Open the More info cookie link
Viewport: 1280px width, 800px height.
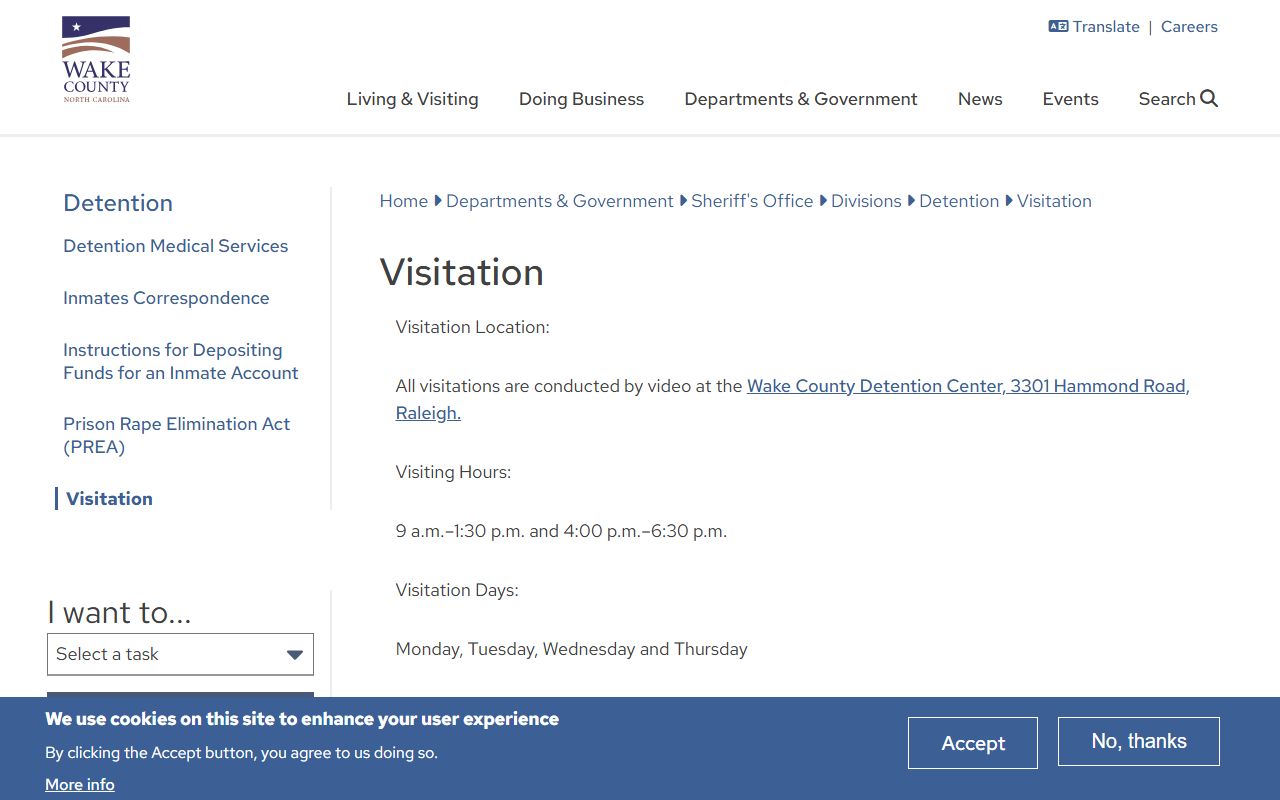tap(80, 785)
